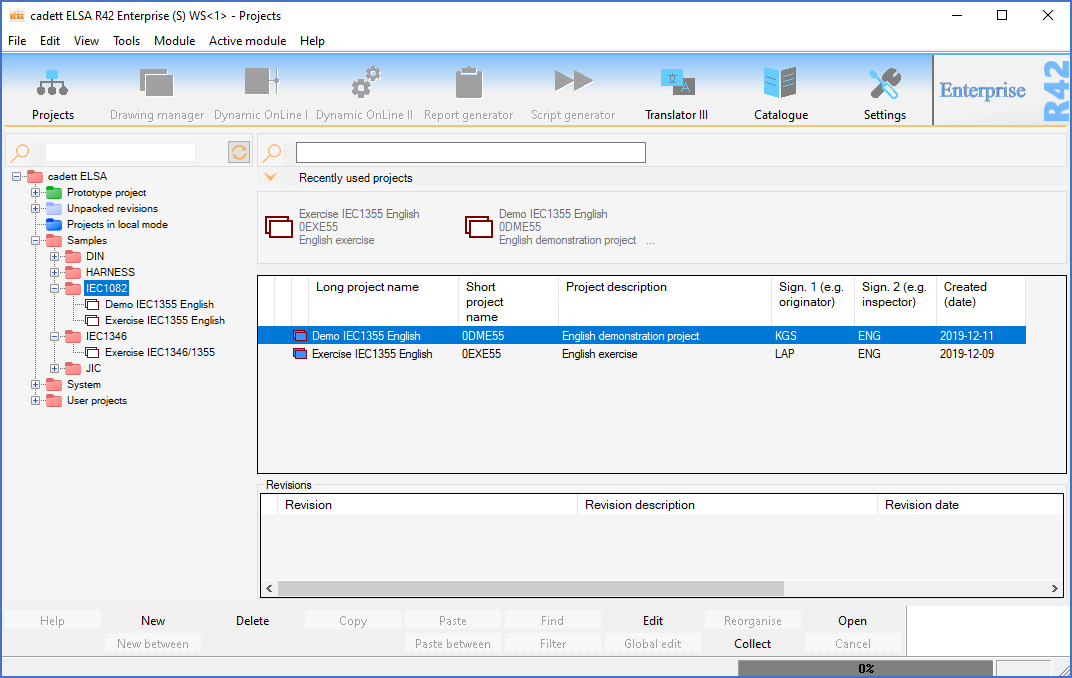Expand the Unpacked revisions folder
The width and height of the screenshot is (1072, 678).
36,208
